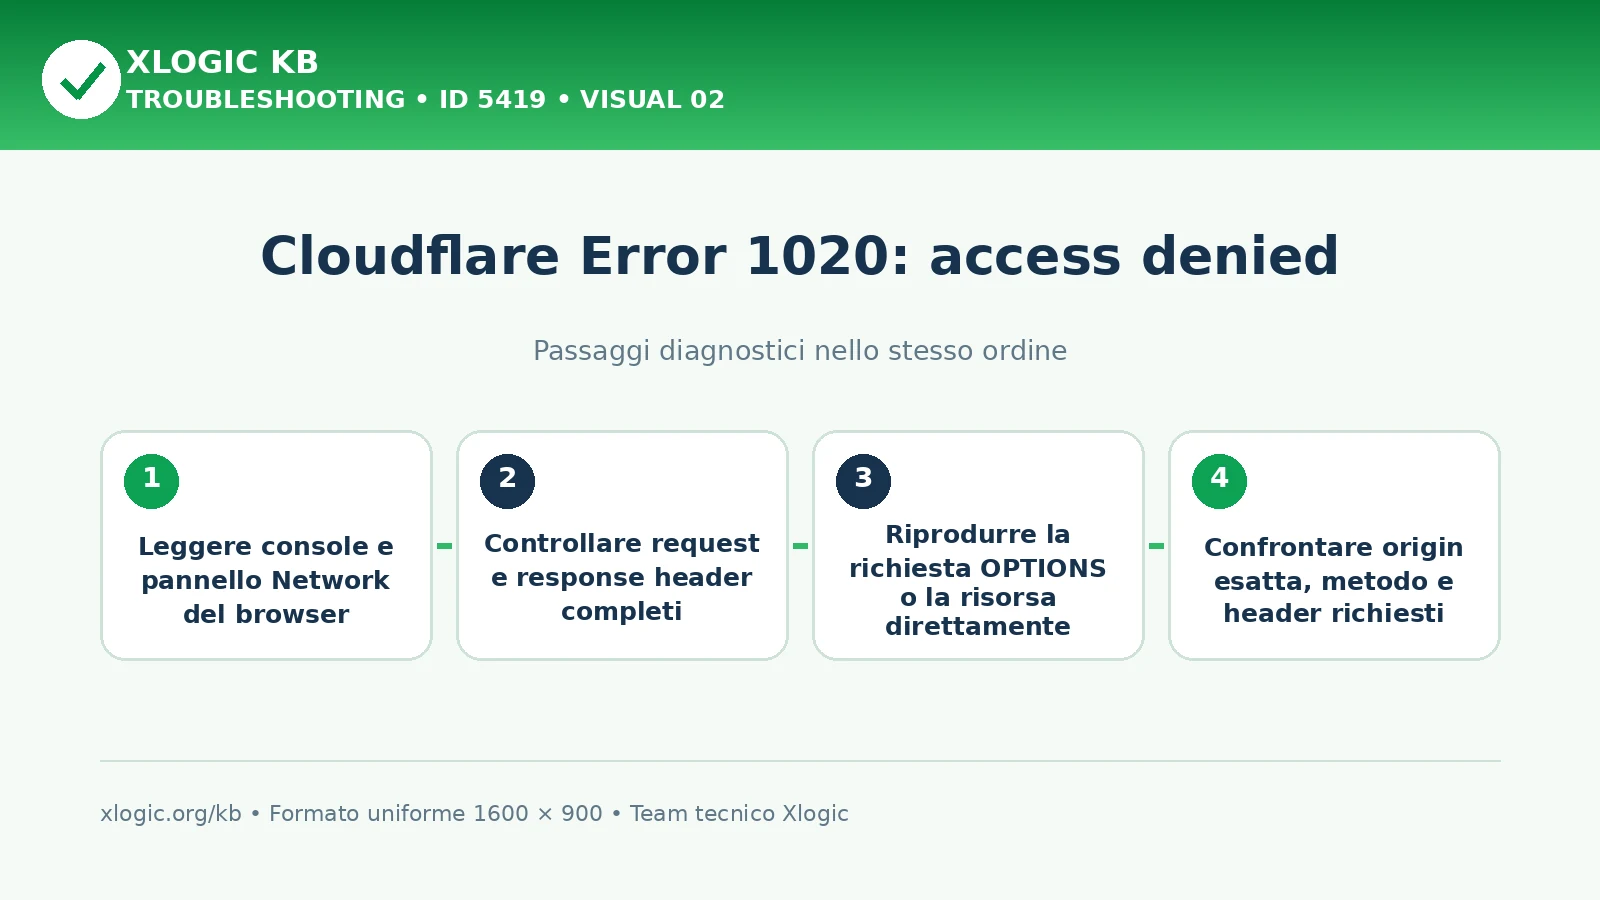Click the Passaggi diagnostici nello stesso ordine subtitle

click(x=800, y=351)
